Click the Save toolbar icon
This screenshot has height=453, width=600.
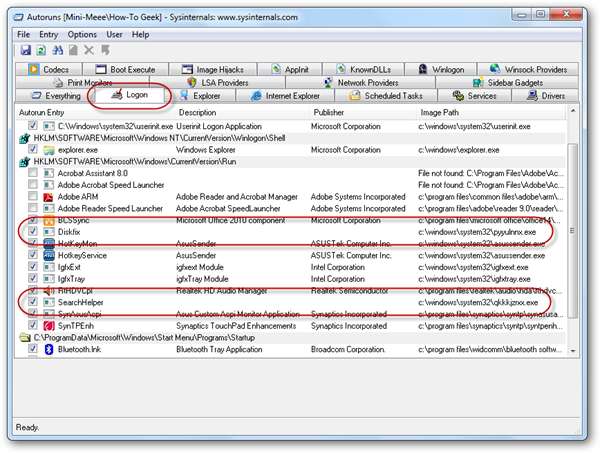[x=24, y=50]
